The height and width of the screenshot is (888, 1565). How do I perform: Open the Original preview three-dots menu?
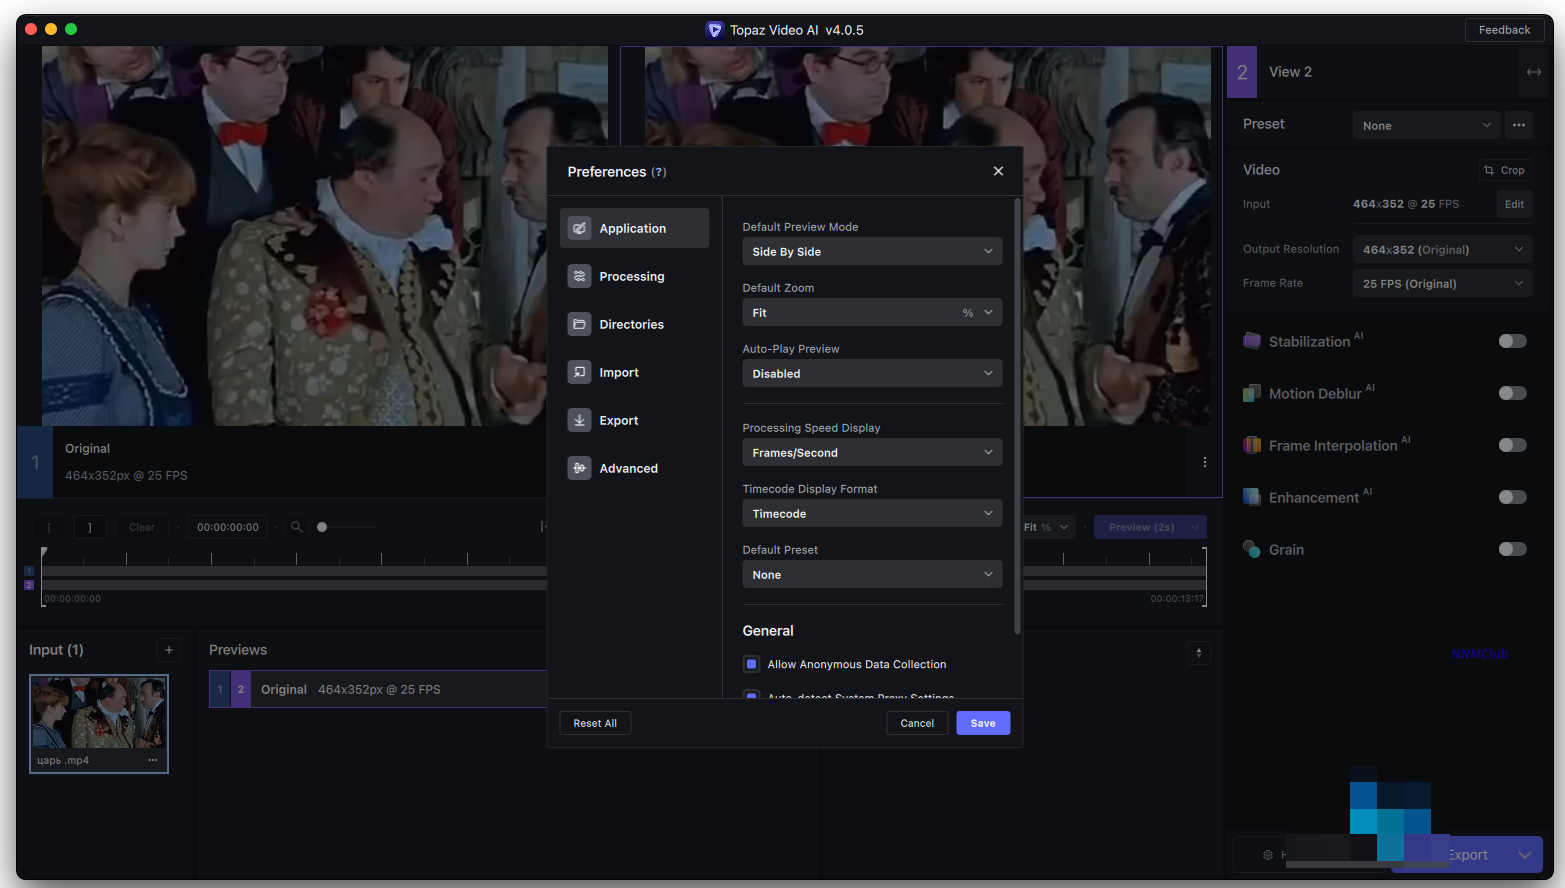tap(1204, 462)
